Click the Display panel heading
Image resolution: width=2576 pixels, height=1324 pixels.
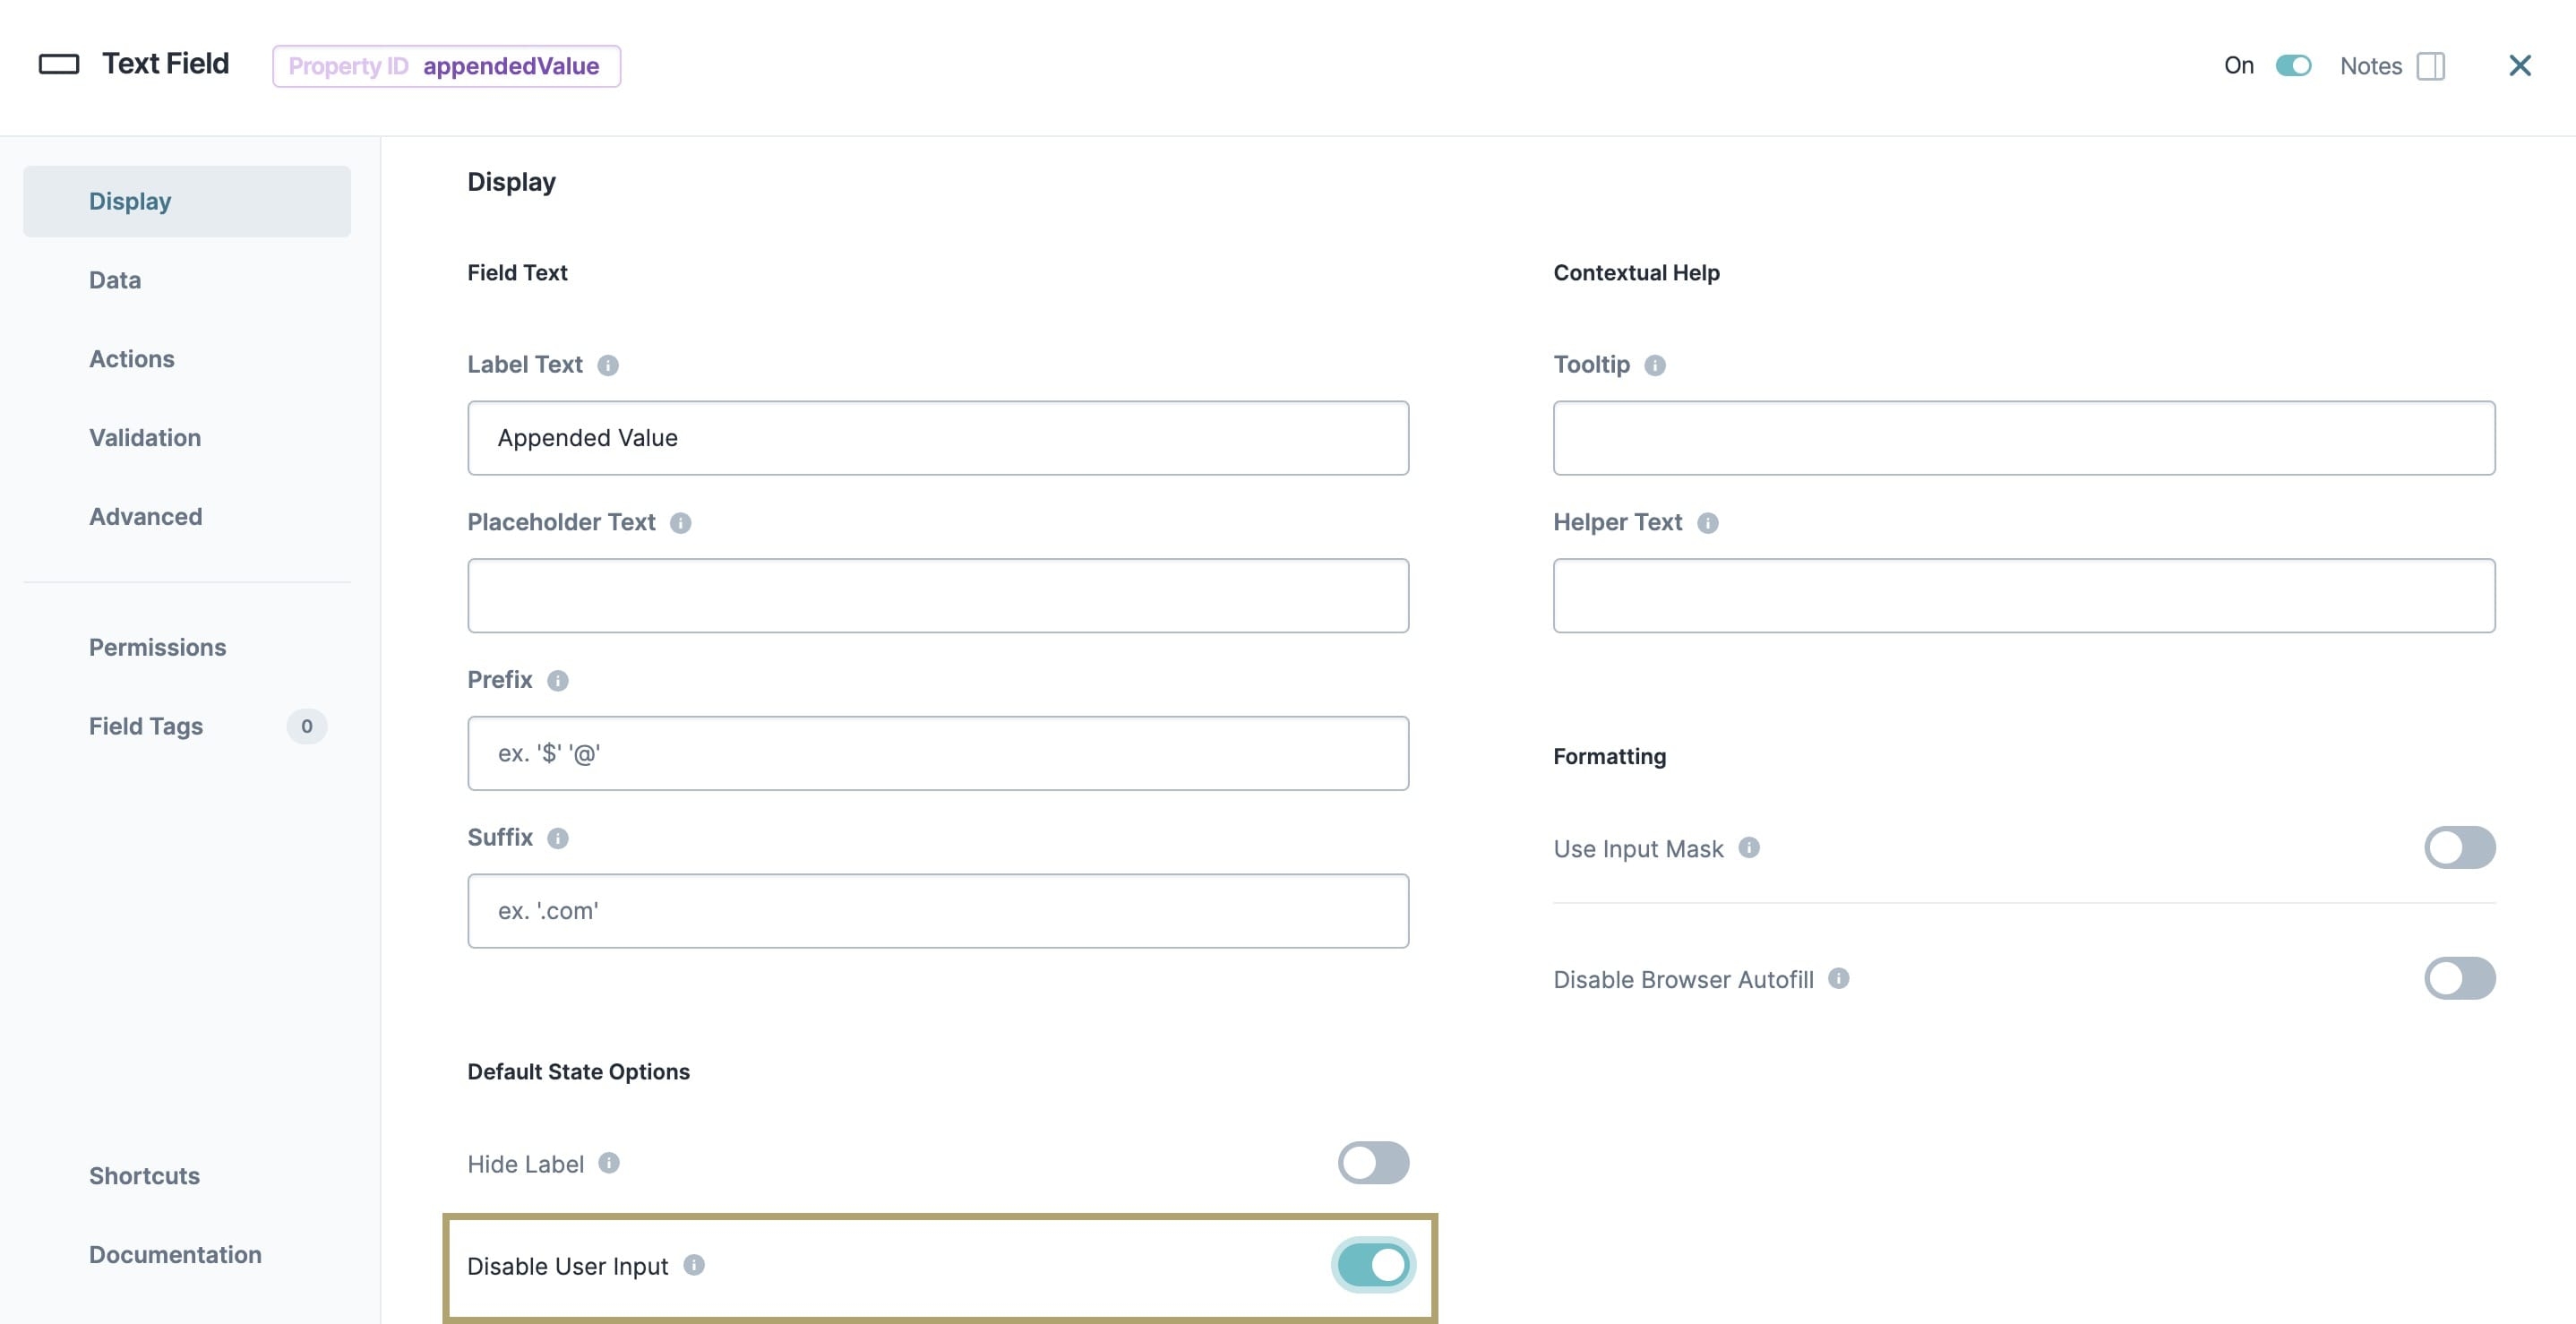511,183
